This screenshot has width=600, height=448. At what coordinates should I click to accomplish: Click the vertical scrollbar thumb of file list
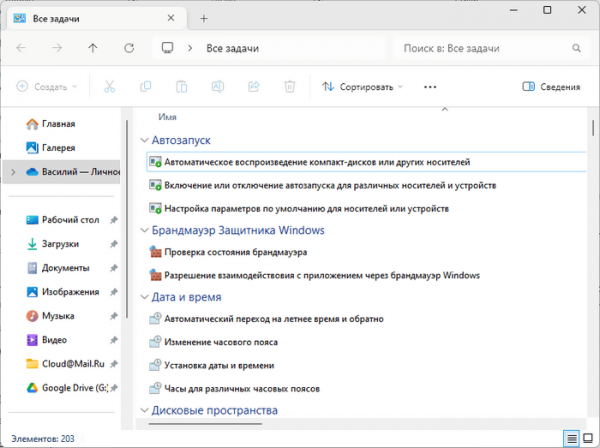coord(593,128)
